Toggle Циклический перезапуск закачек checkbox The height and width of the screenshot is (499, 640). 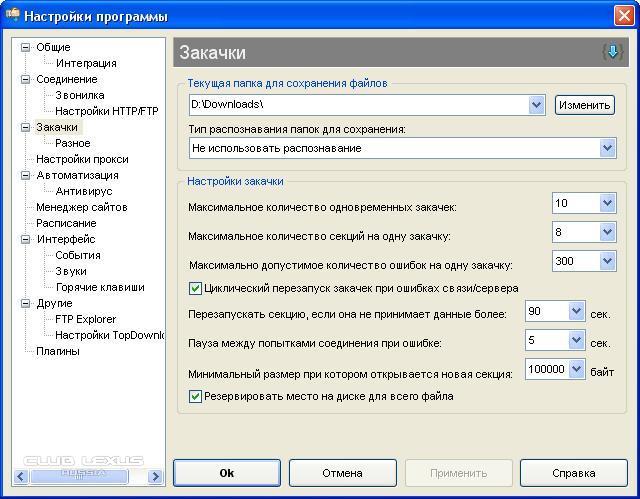[196, 288]
